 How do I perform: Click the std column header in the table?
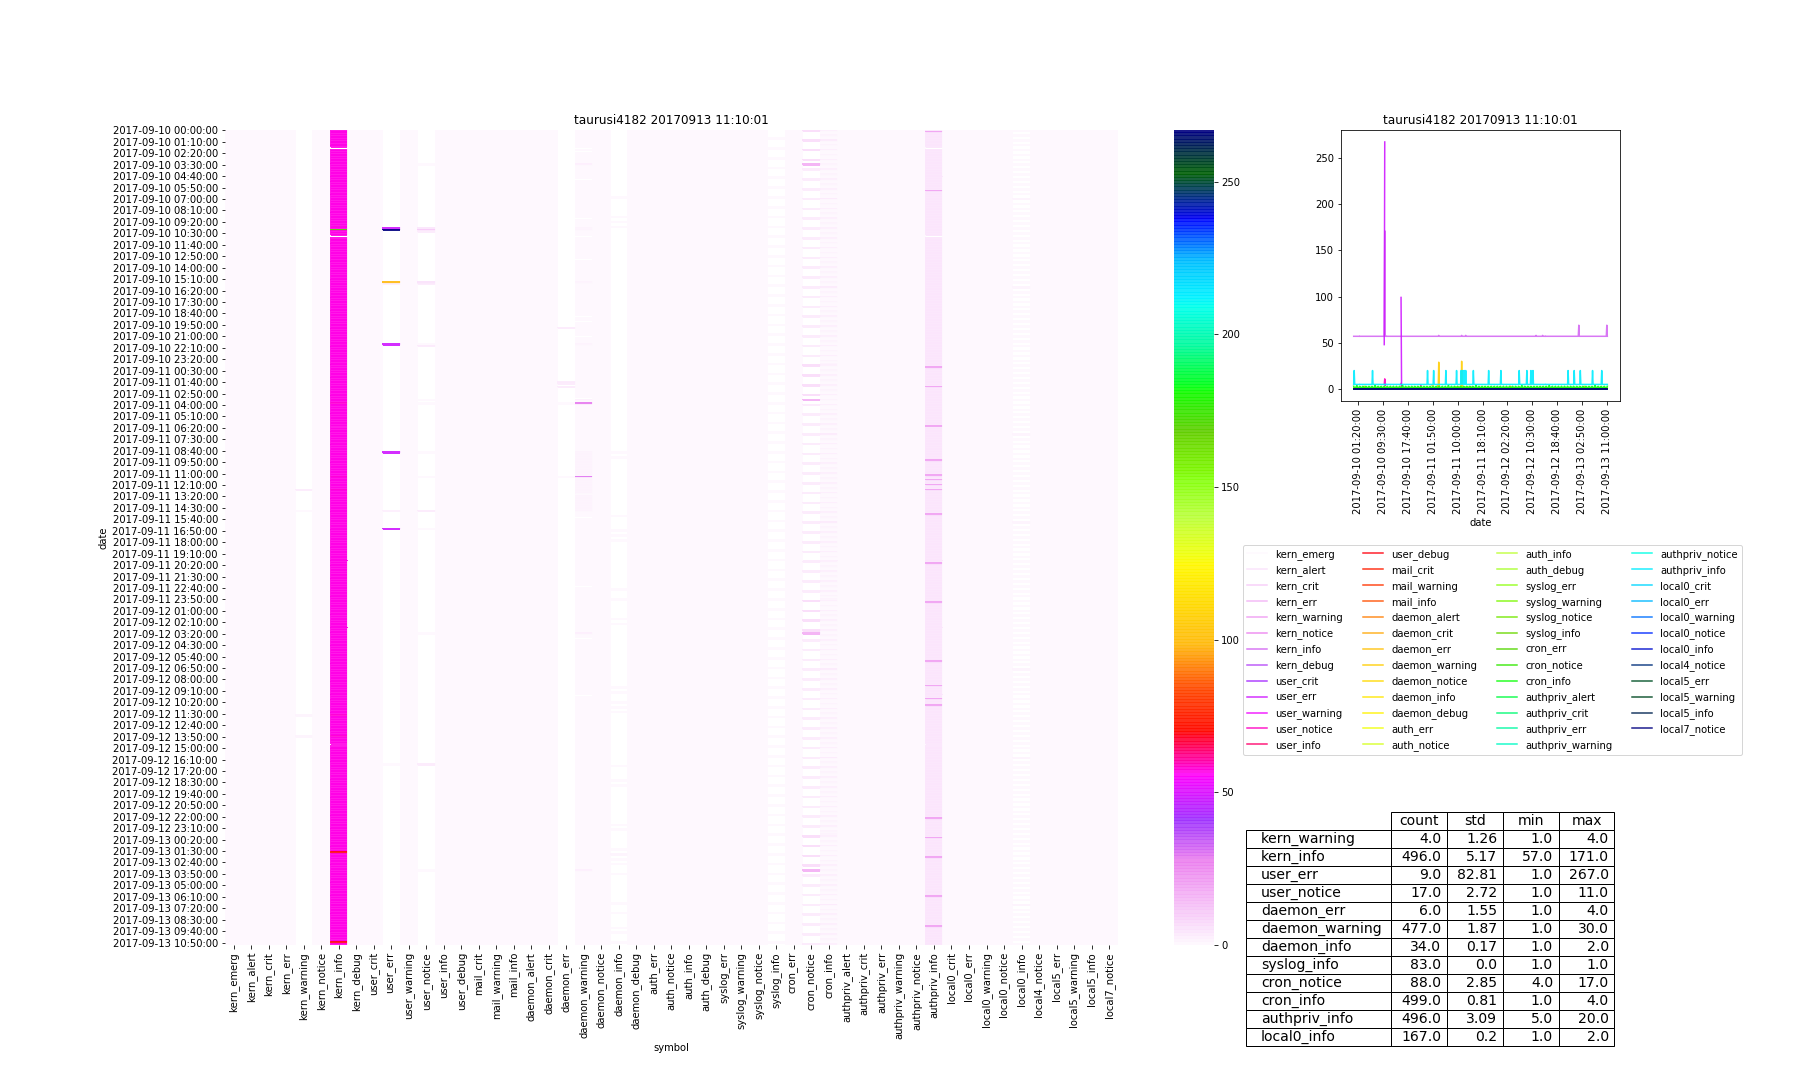click(1475, 820)
